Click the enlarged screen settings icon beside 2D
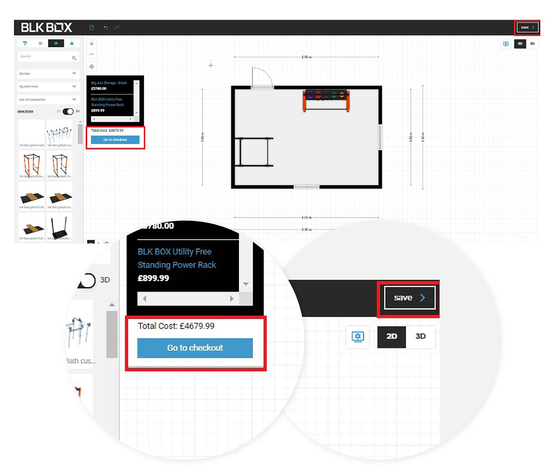The image size is (550, 476). click(x=358, y=337)
